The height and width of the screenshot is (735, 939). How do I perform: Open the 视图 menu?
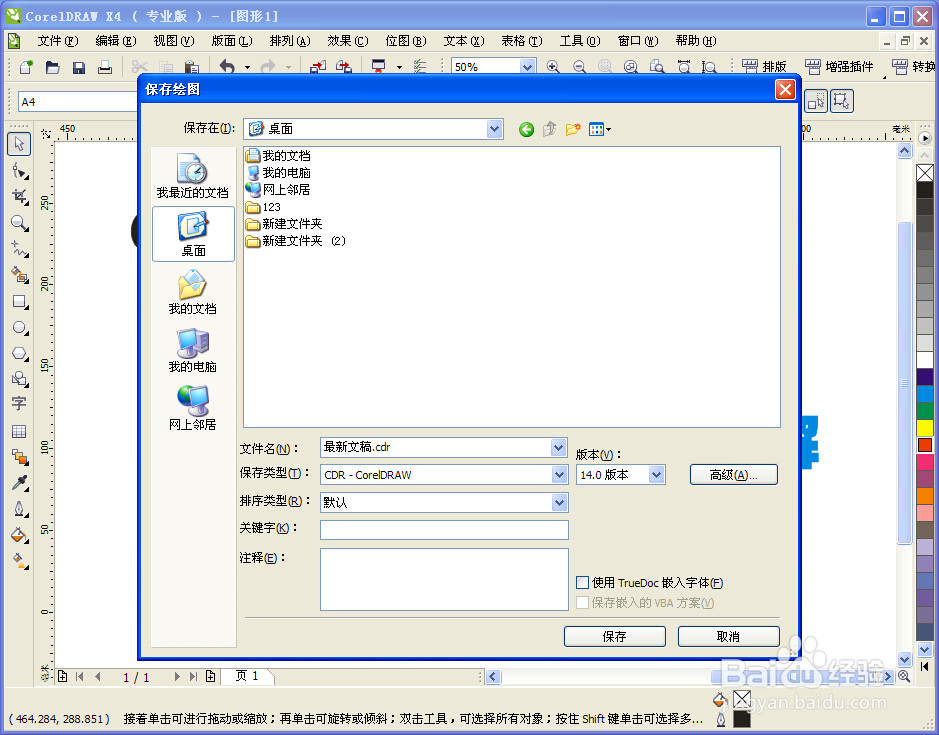pyautogui.click(x=174, y=41)
